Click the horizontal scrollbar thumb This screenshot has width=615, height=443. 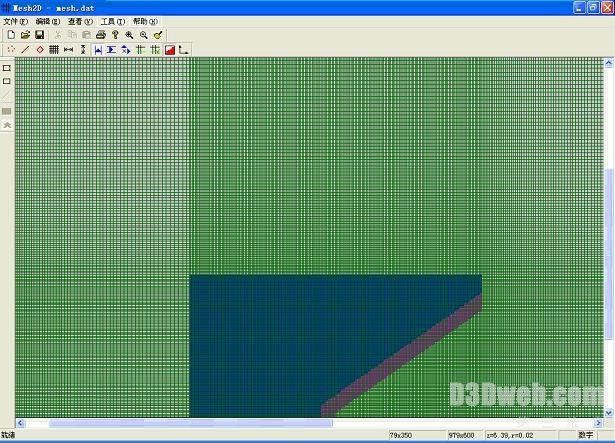pyautogui.click(x=191, y=423)
